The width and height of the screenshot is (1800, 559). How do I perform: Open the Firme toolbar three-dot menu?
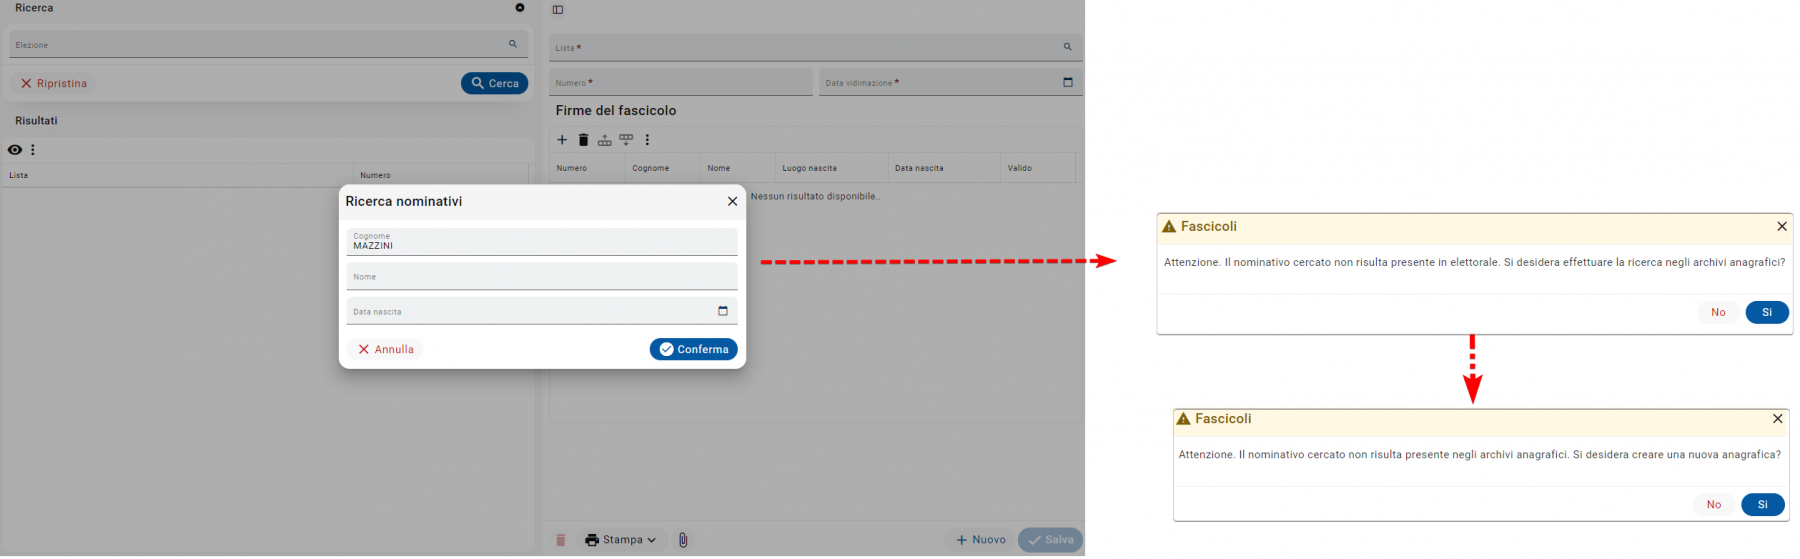pyautogui.click(x=647, y=140)
